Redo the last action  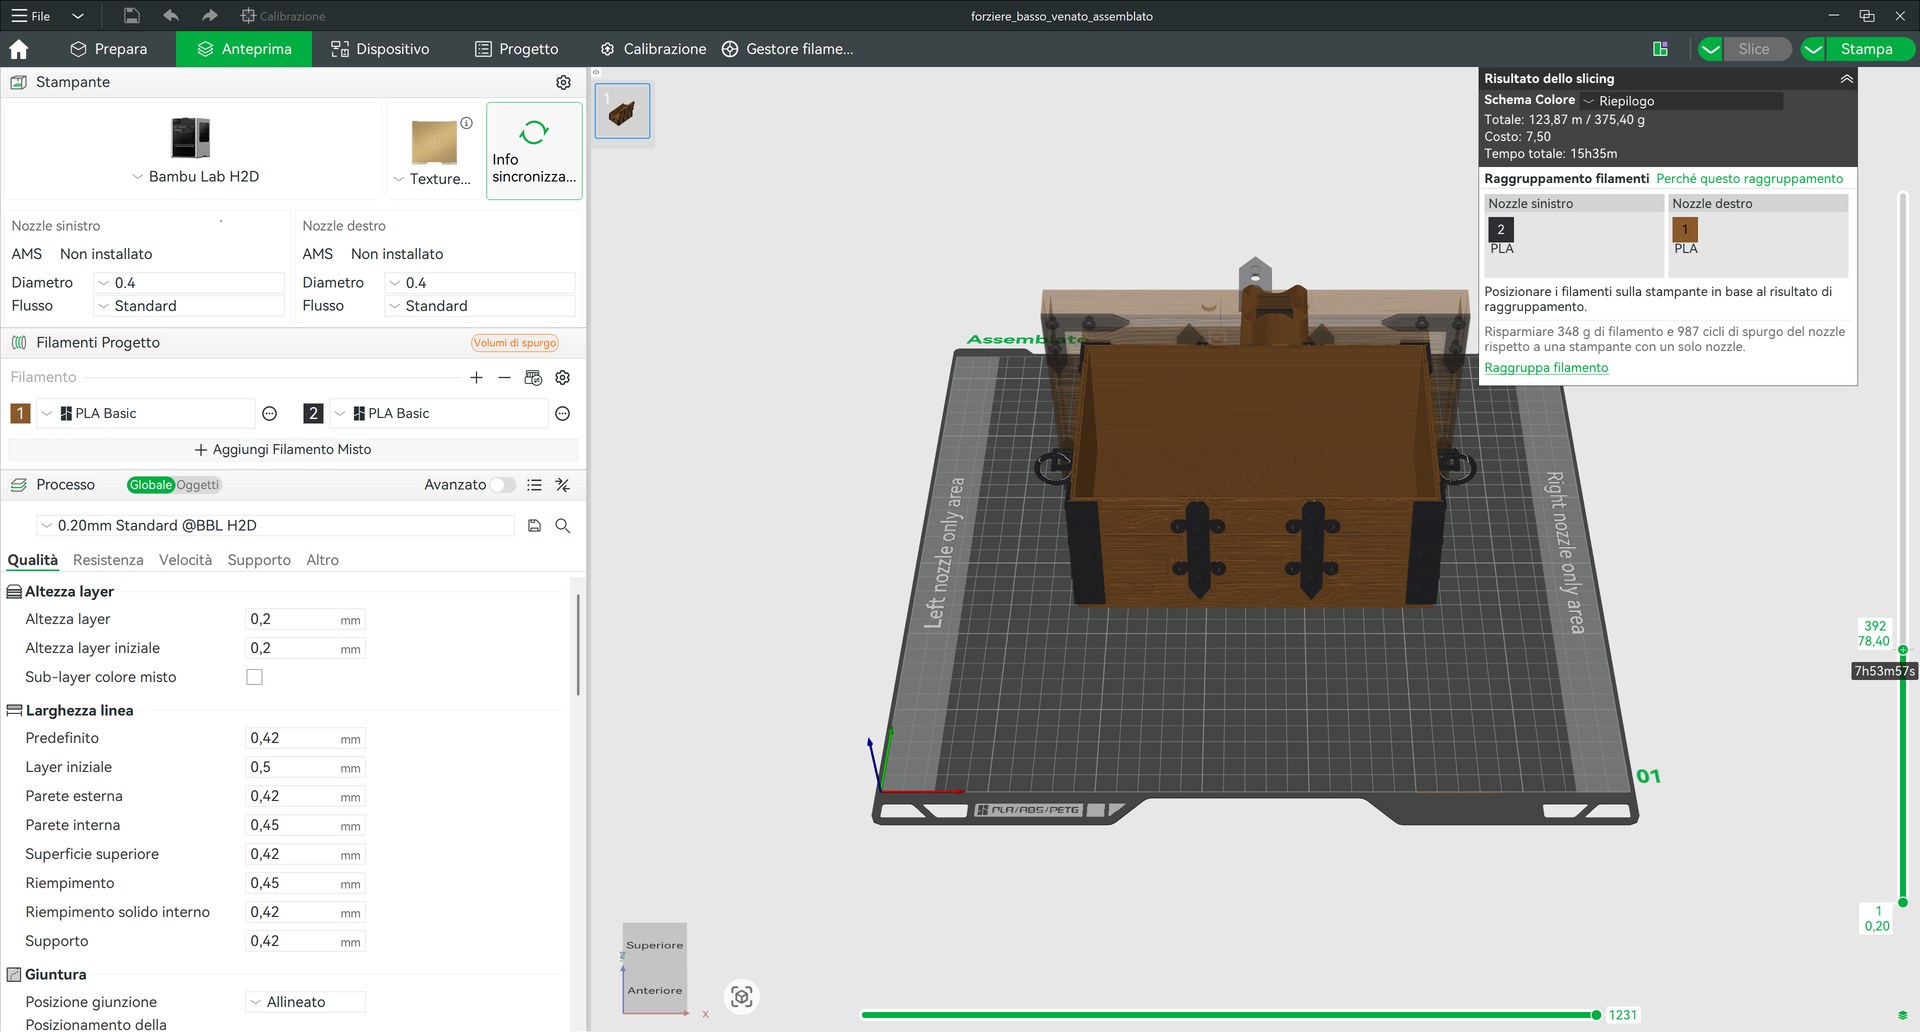point(209,16)
